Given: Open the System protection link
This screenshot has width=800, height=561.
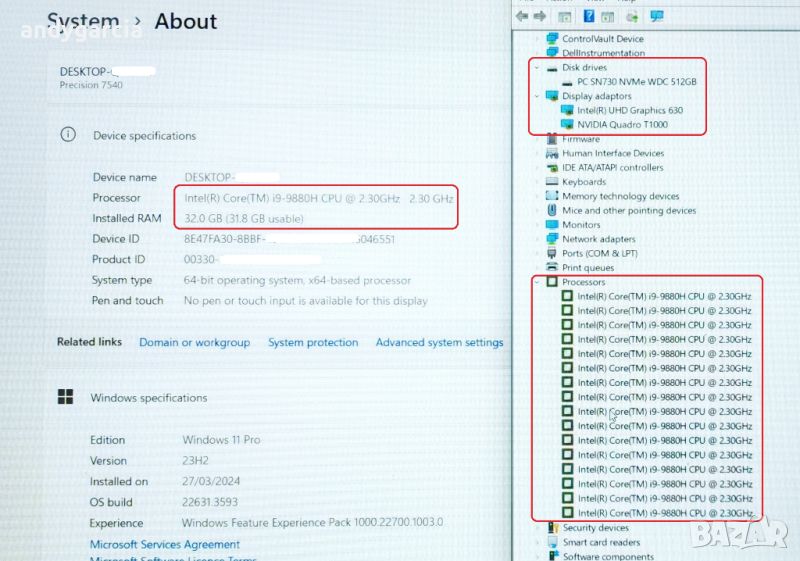Looking at the screenshot, I should coord(312,342).
